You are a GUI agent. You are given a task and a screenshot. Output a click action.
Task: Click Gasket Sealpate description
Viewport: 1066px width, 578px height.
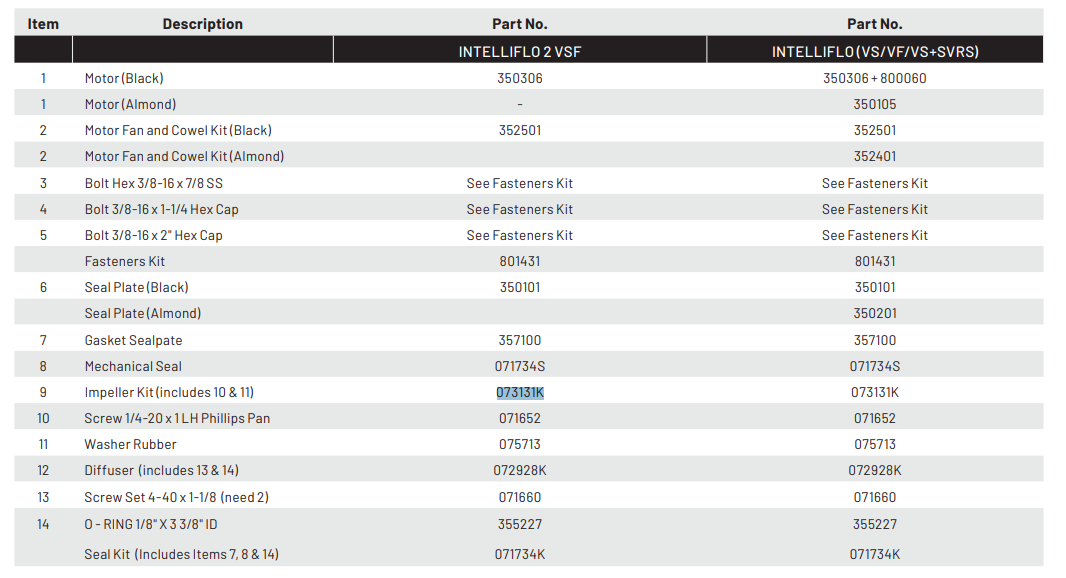133,340
